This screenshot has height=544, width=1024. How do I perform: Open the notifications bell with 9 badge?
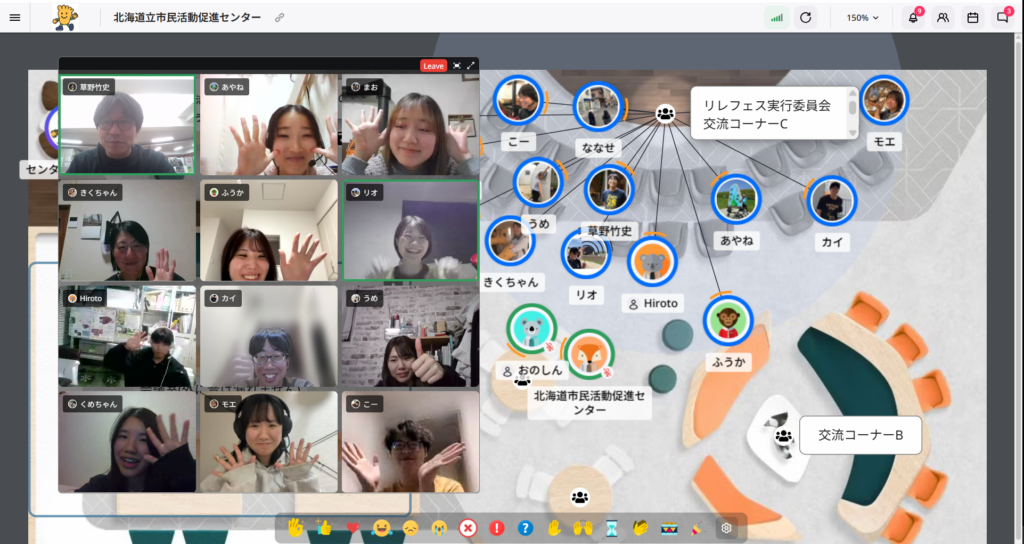point(913,17)
